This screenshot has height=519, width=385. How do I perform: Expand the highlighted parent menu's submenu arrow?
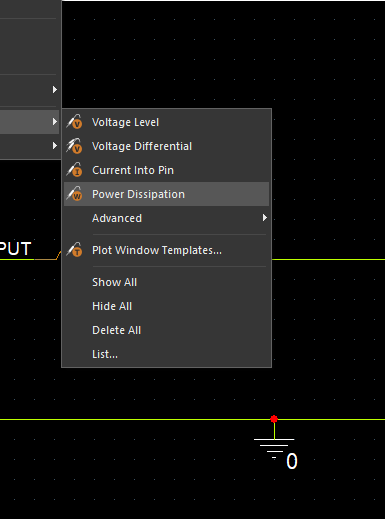[55, 122]
